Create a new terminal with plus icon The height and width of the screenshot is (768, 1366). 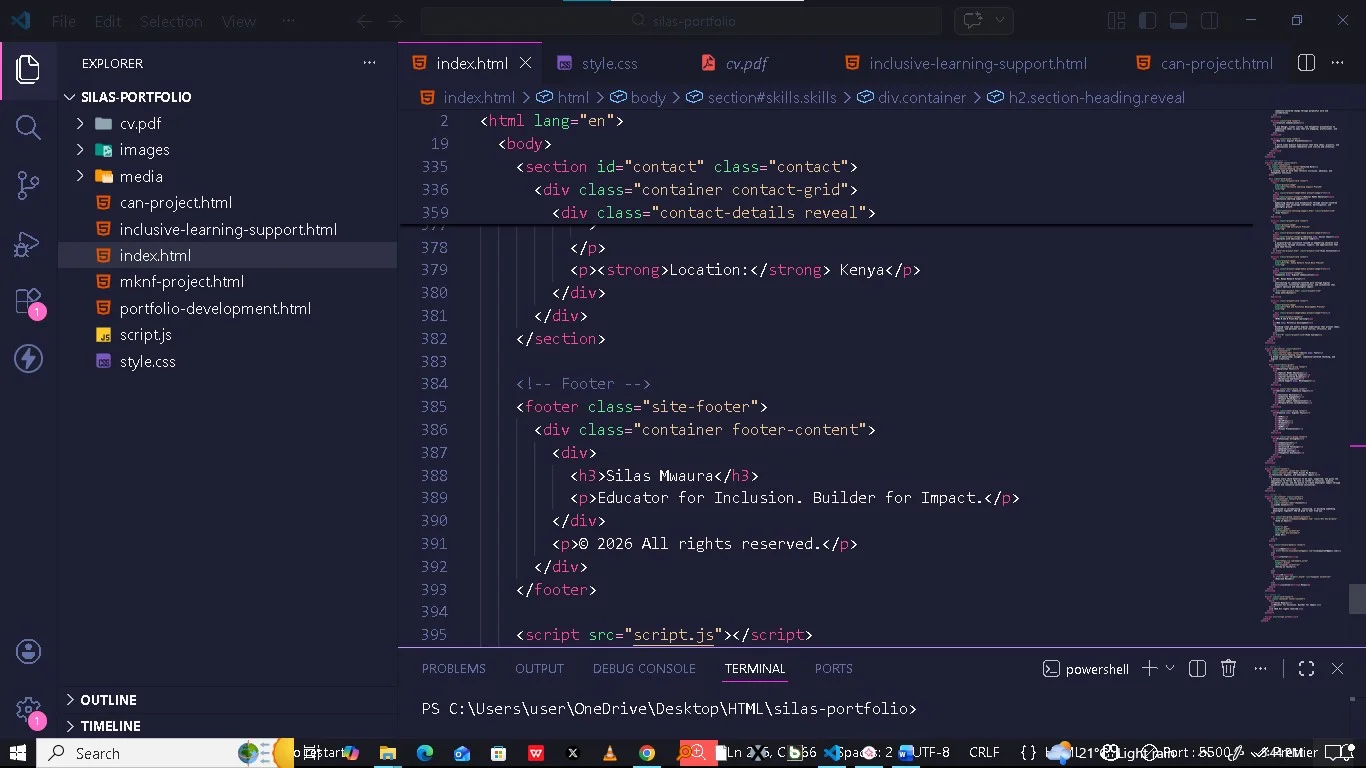tap(1149, 669)
